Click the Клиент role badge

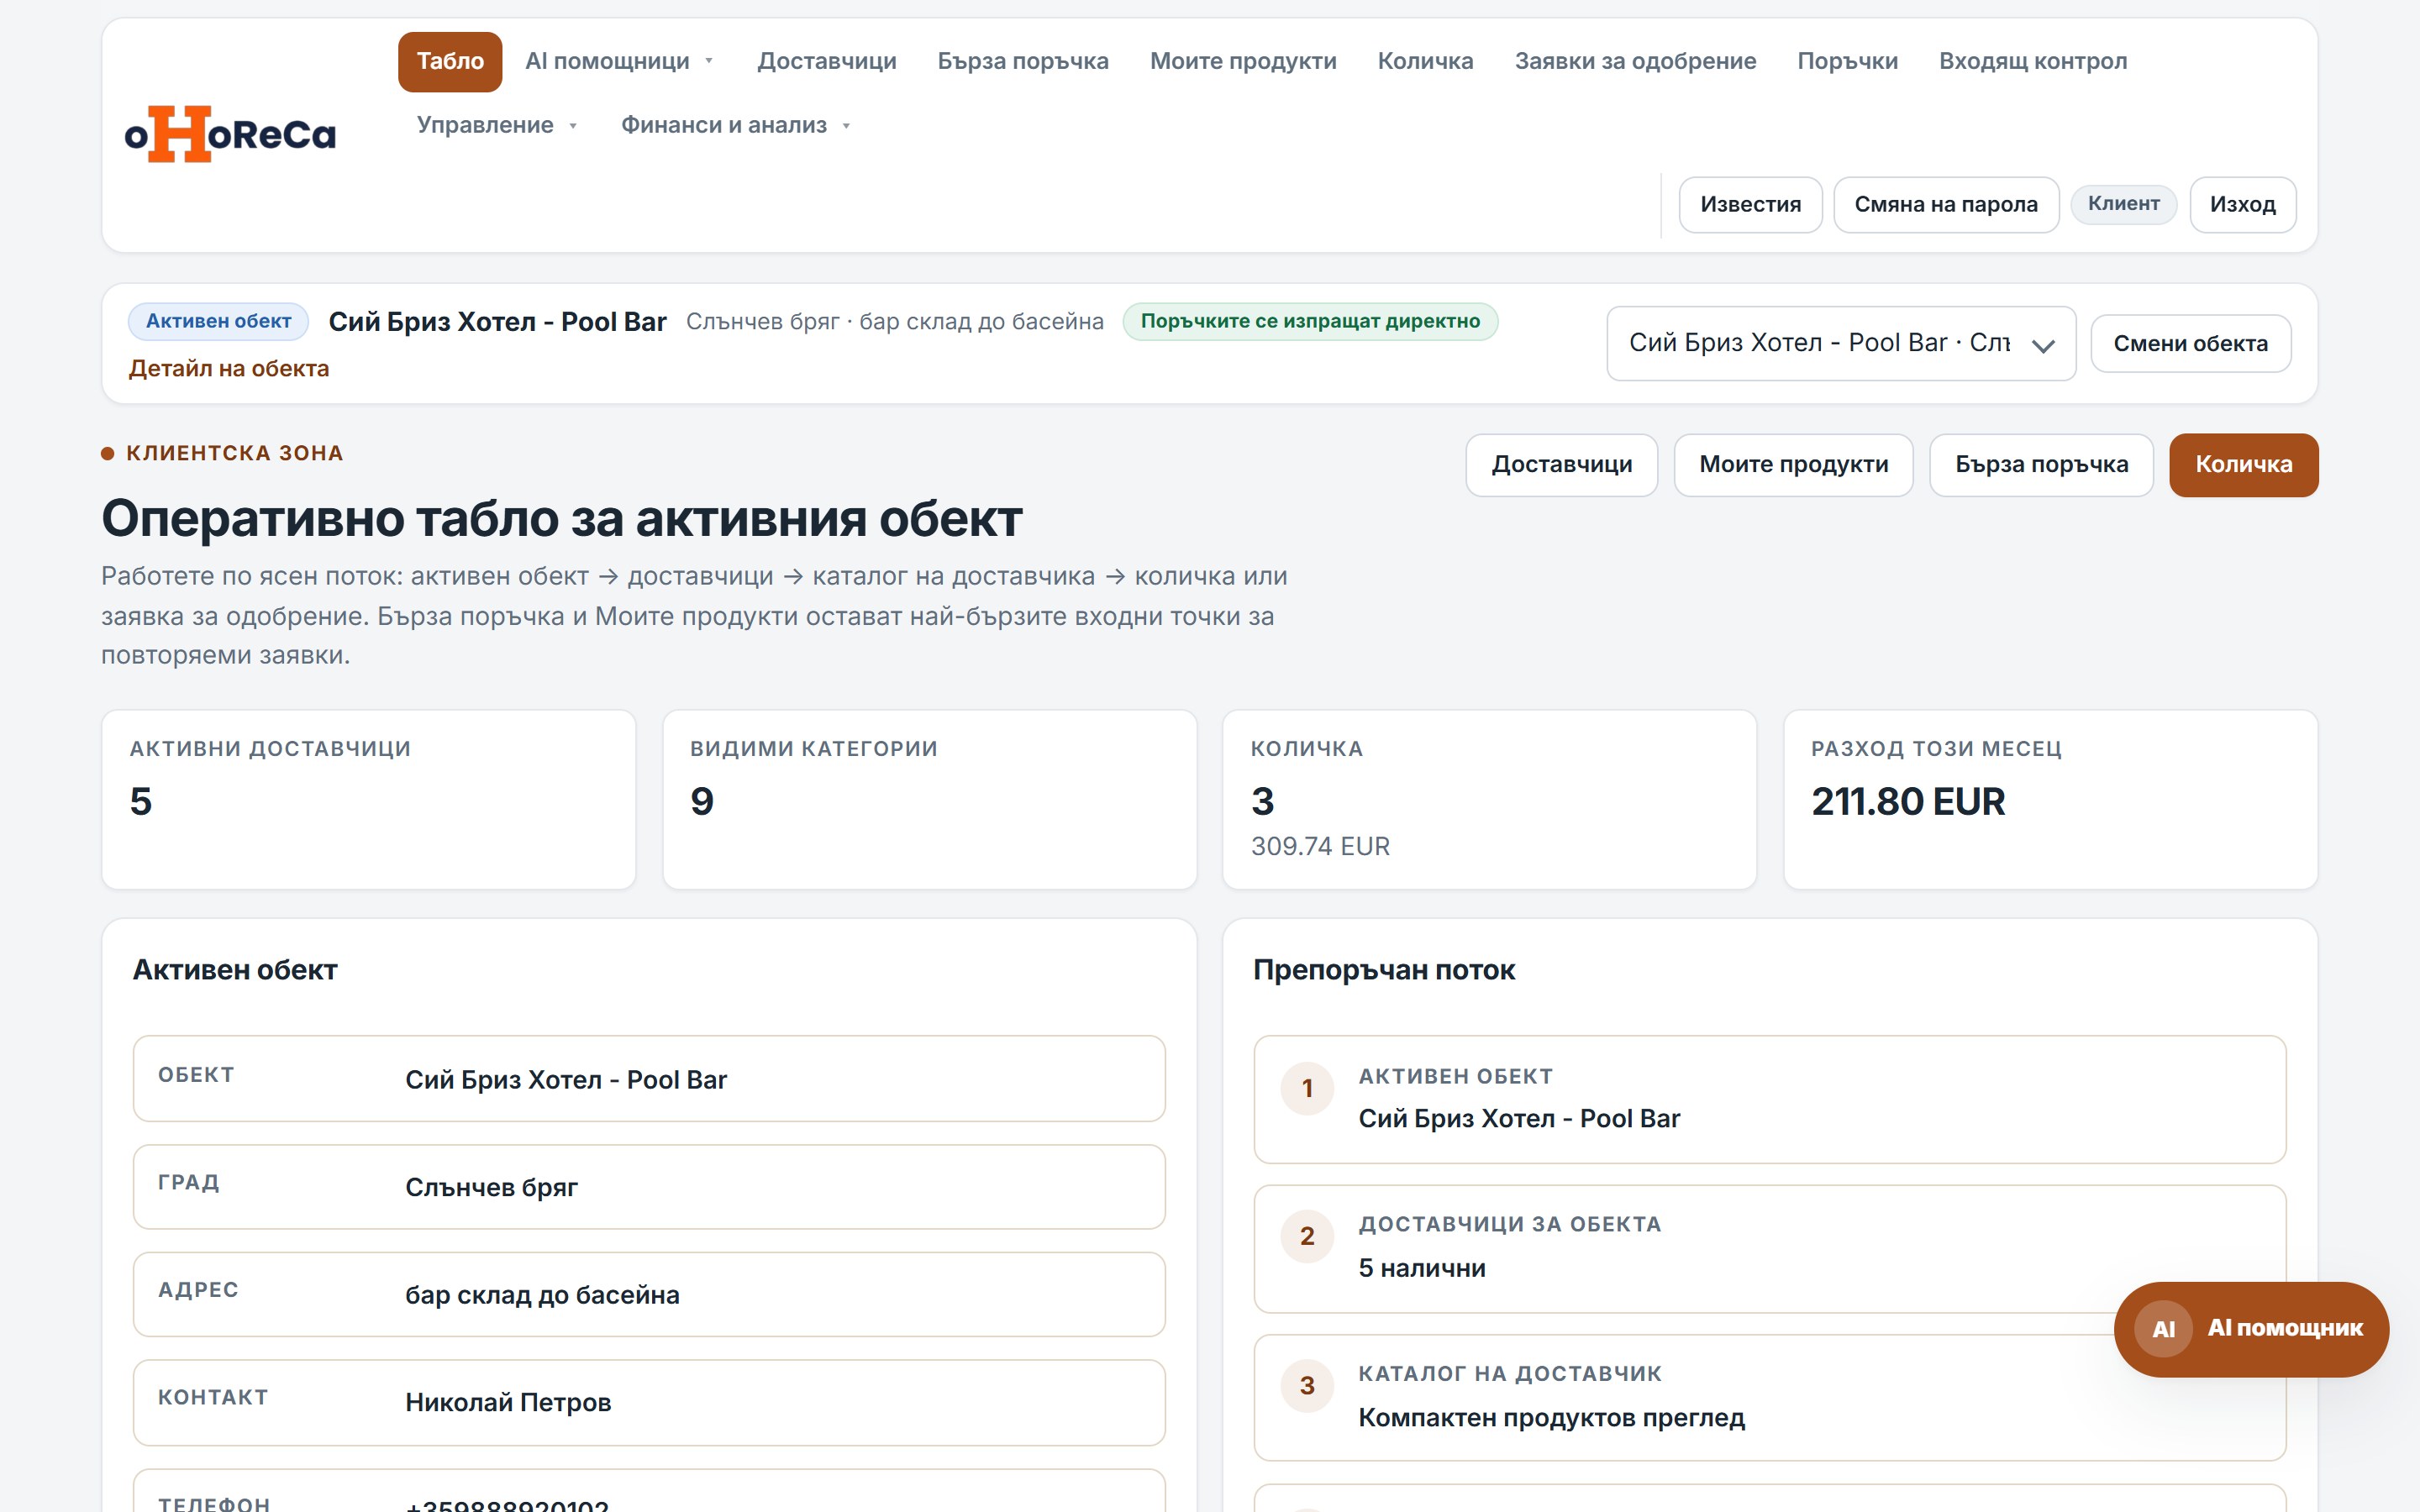(x=2123, y=204)
